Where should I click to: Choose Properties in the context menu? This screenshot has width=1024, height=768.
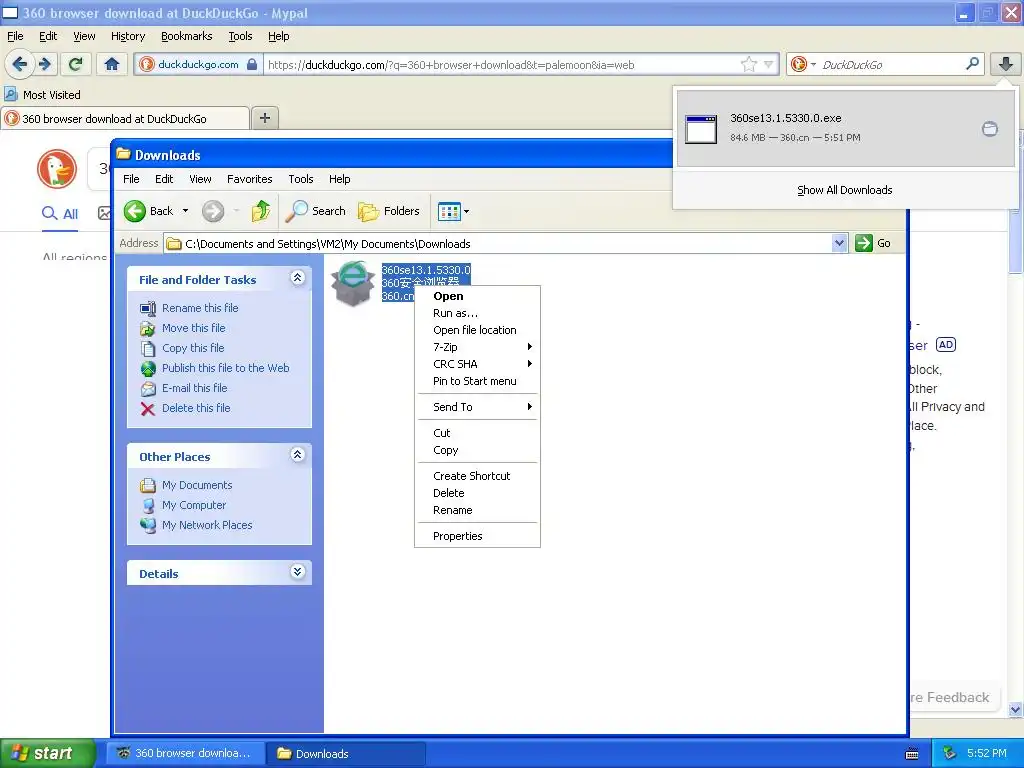[x=477, y=536]
